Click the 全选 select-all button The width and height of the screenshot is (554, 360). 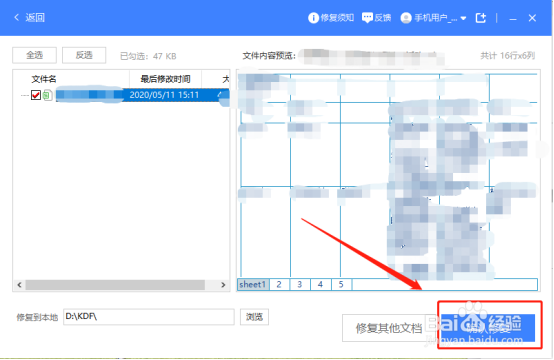[34, 55]
